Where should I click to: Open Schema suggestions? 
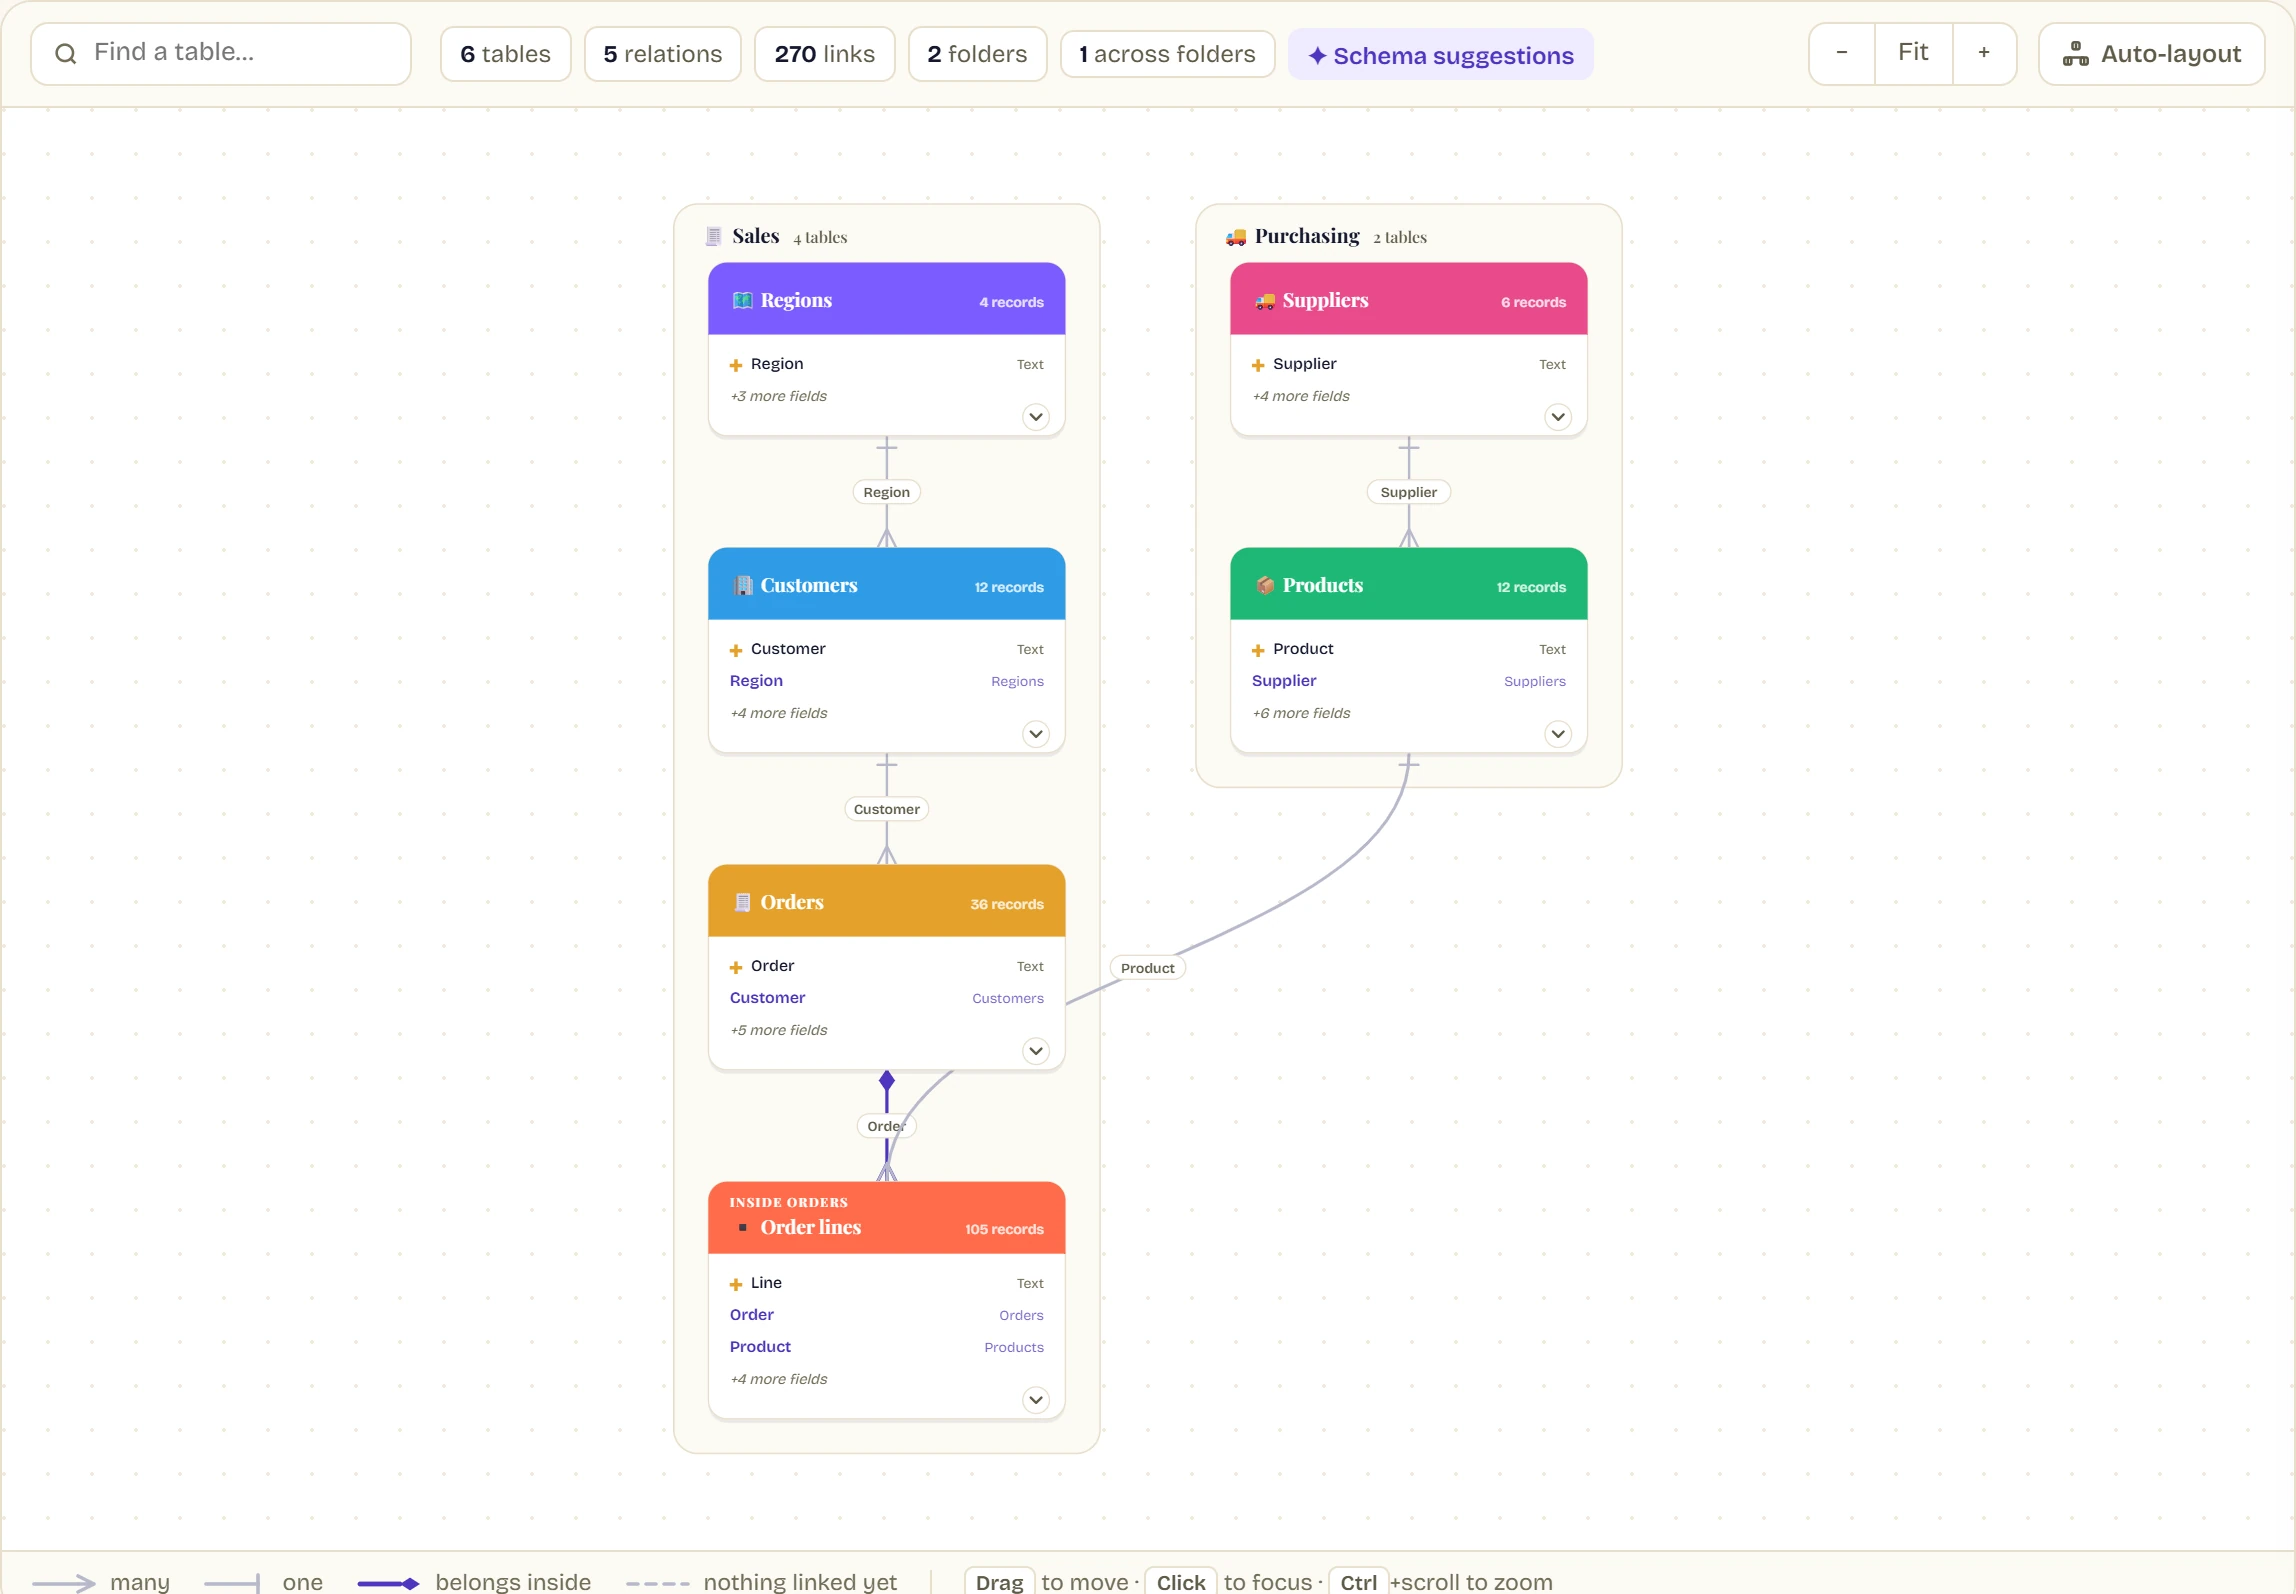click(1441, 55)
